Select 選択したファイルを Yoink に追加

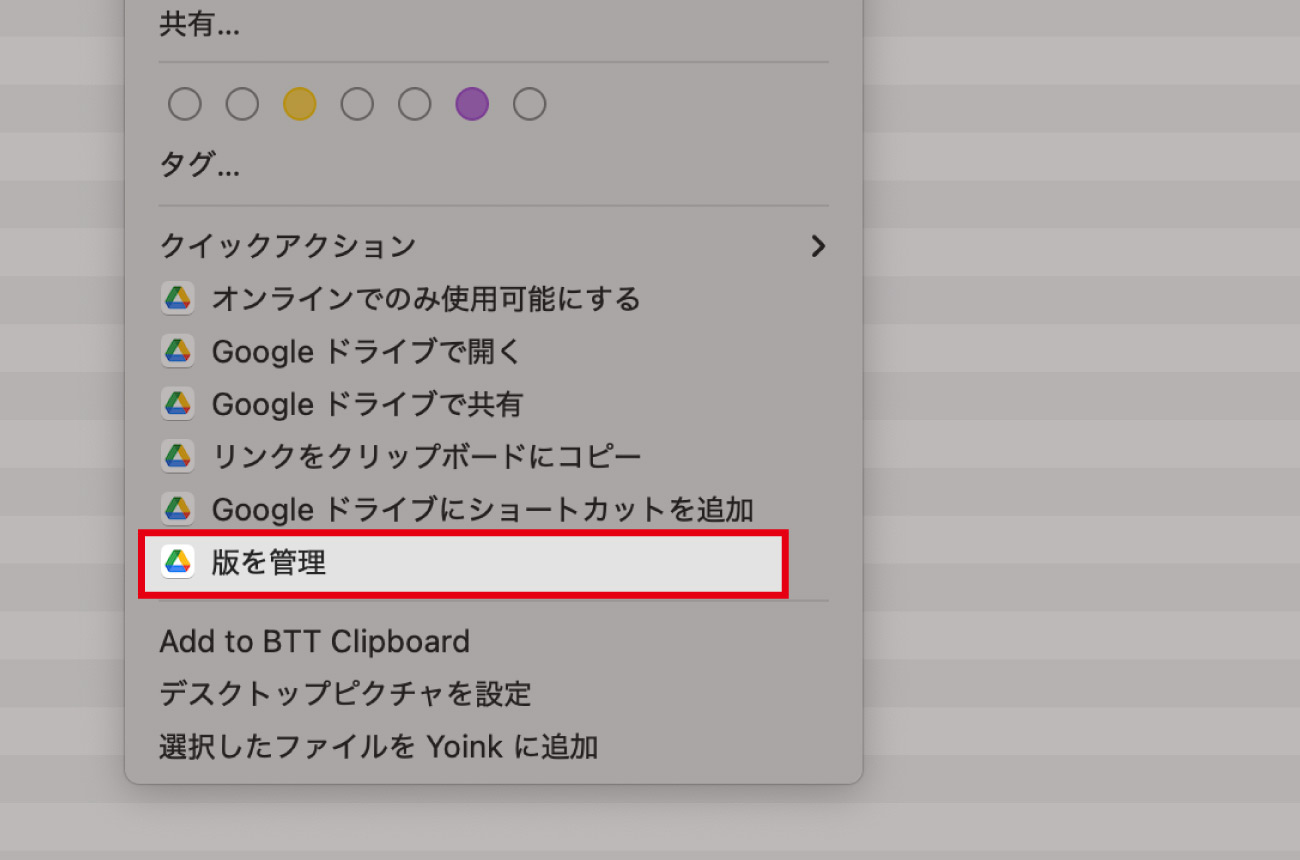(x=378, y=746)
